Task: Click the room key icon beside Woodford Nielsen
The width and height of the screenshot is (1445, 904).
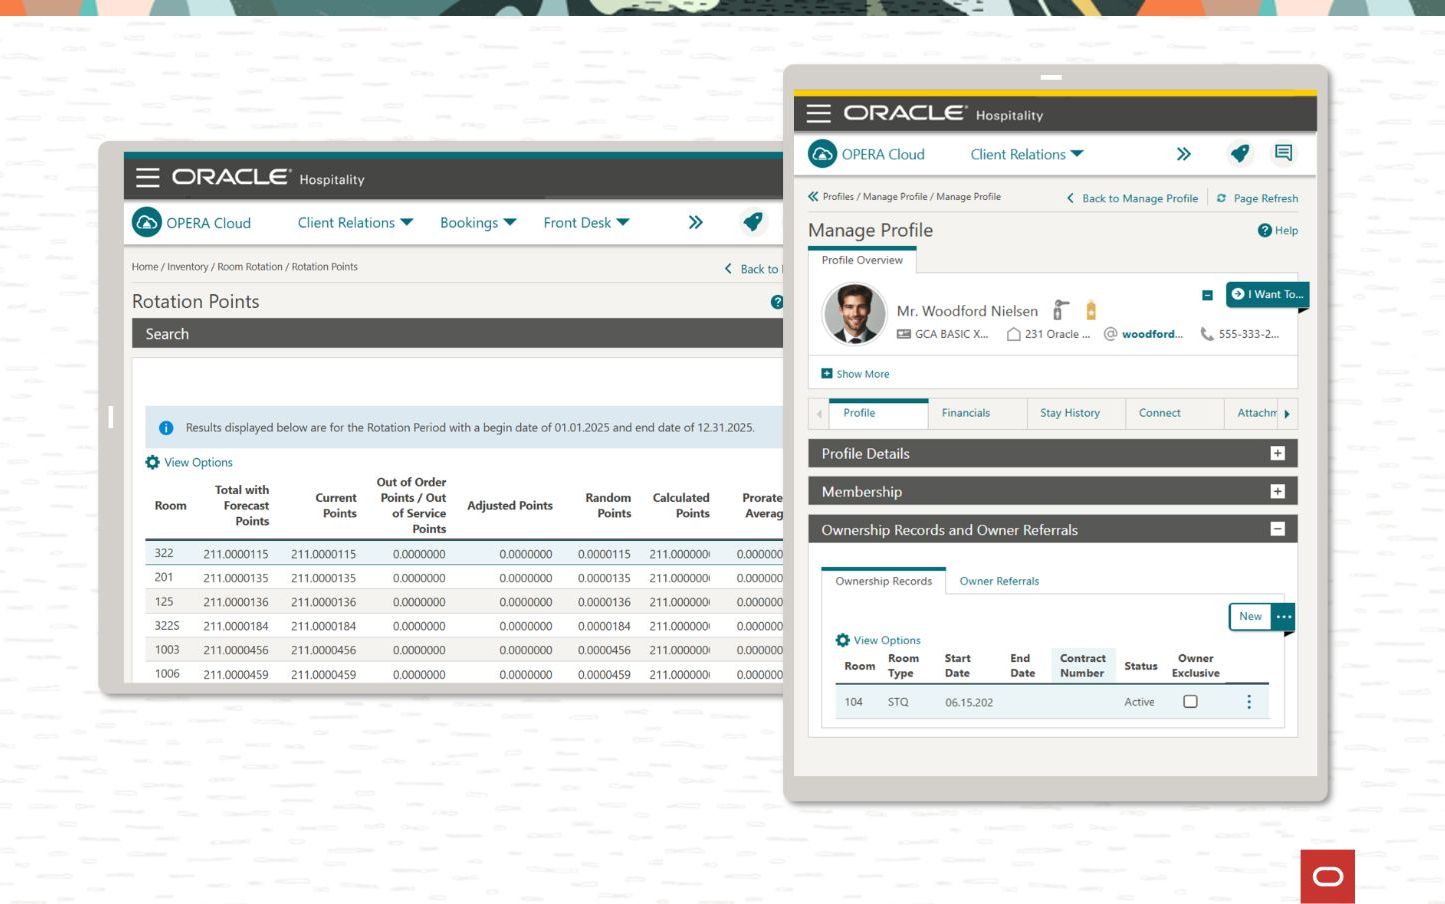Action: 1061,310
